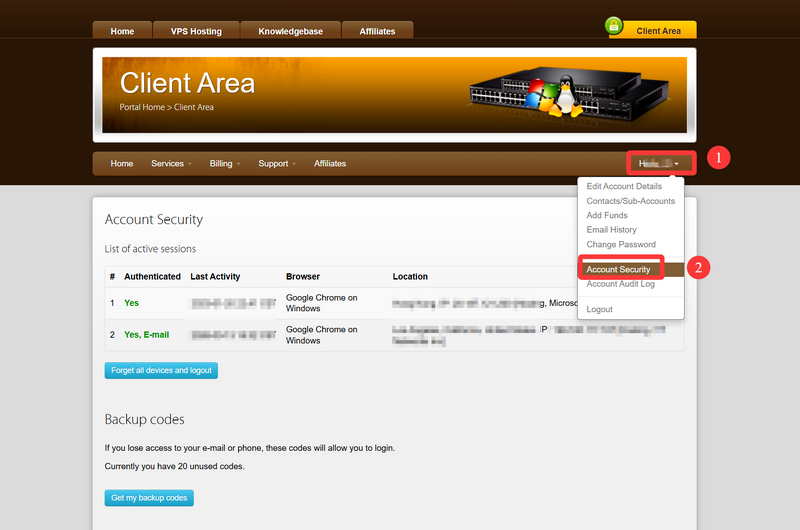The height and width of the screenshot is (530, 800).
Task: Choose Contacts/Sub-Accounts menu entry
Action: click(630, 201)
